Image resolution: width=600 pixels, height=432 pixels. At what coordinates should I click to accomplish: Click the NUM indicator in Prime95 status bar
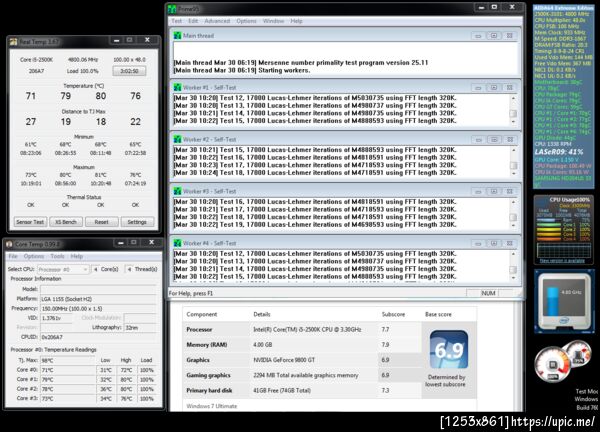tap(488, 293)
